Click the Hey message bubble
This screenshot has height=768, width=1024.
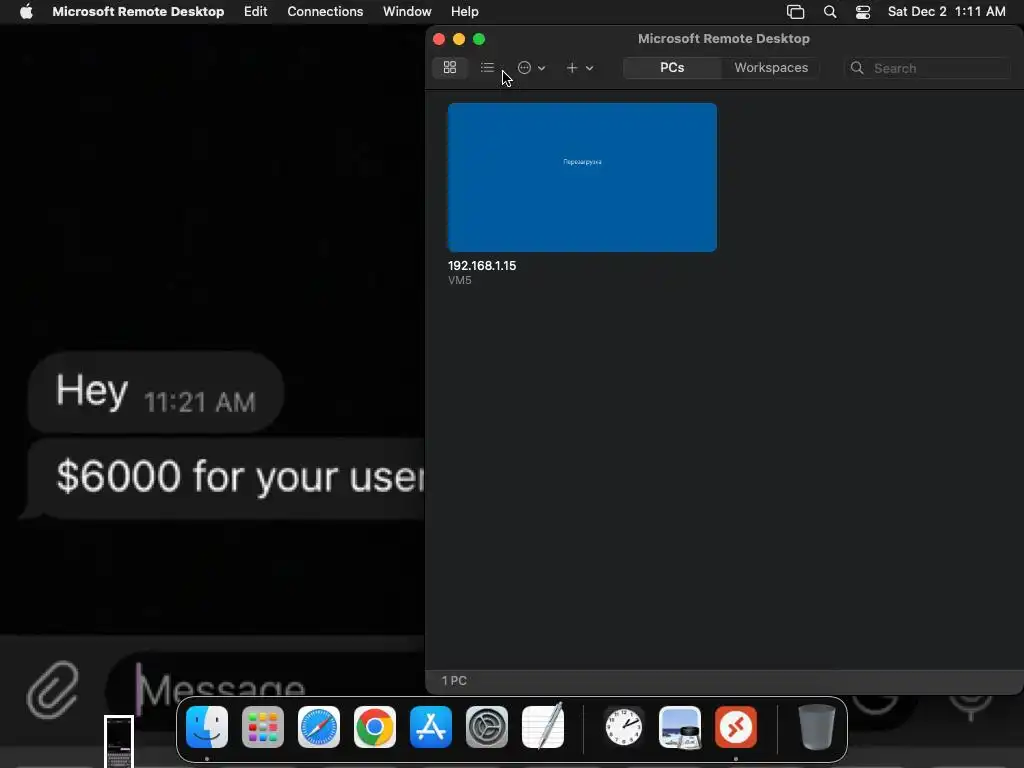click(x=156, y=392)
